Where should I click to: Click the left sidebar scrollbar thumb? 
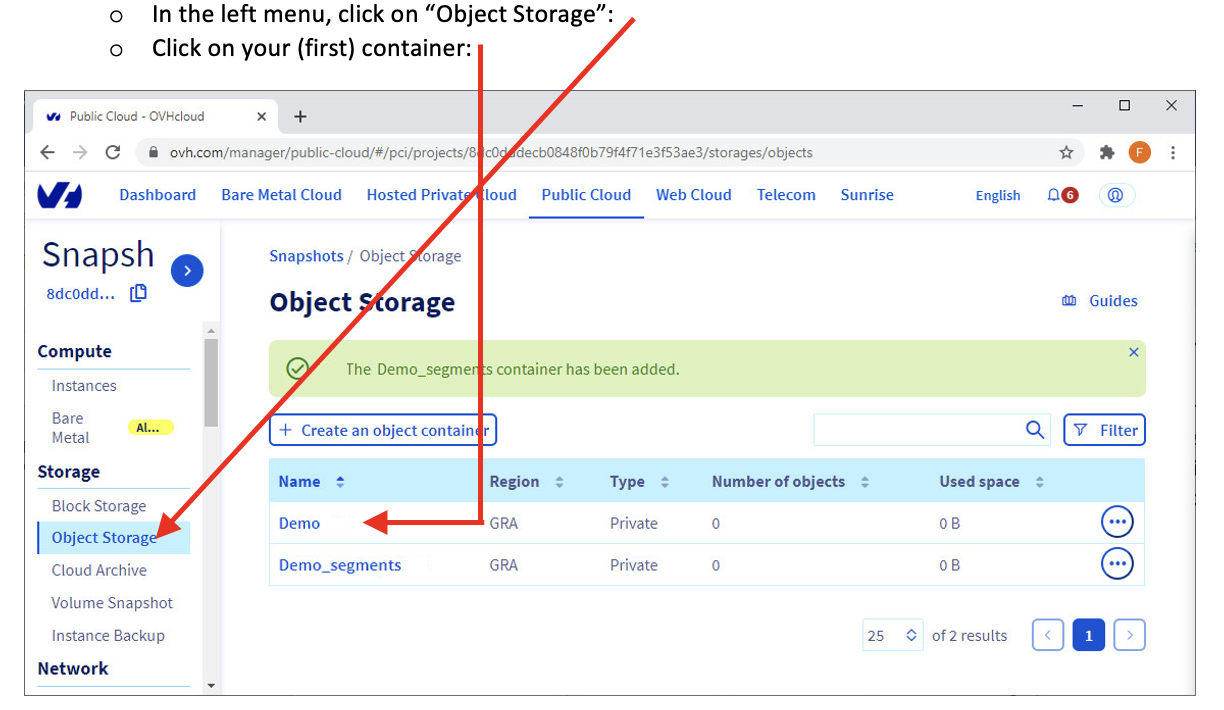(211, 380)
